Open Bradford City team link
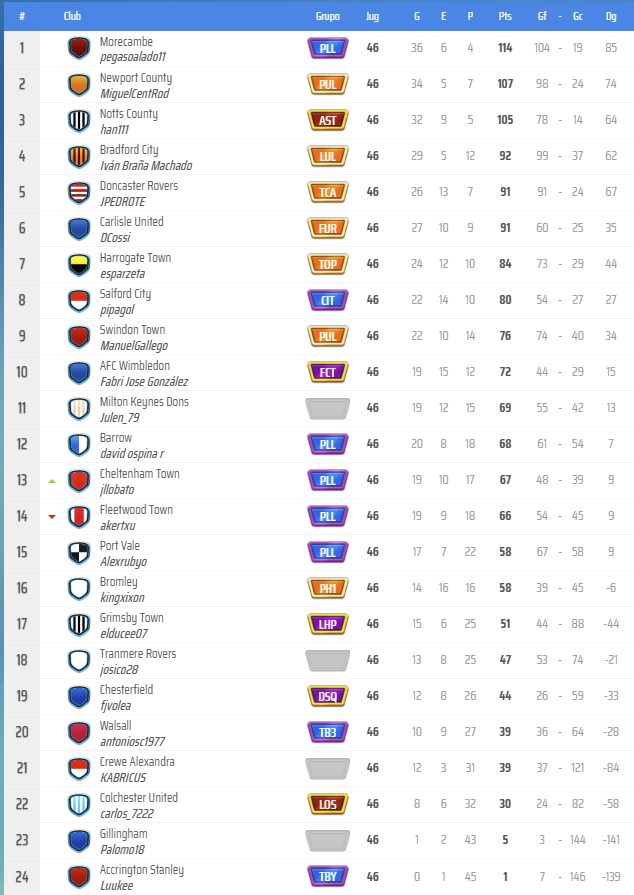Viewport: 634px width, 895px height. 129,150
